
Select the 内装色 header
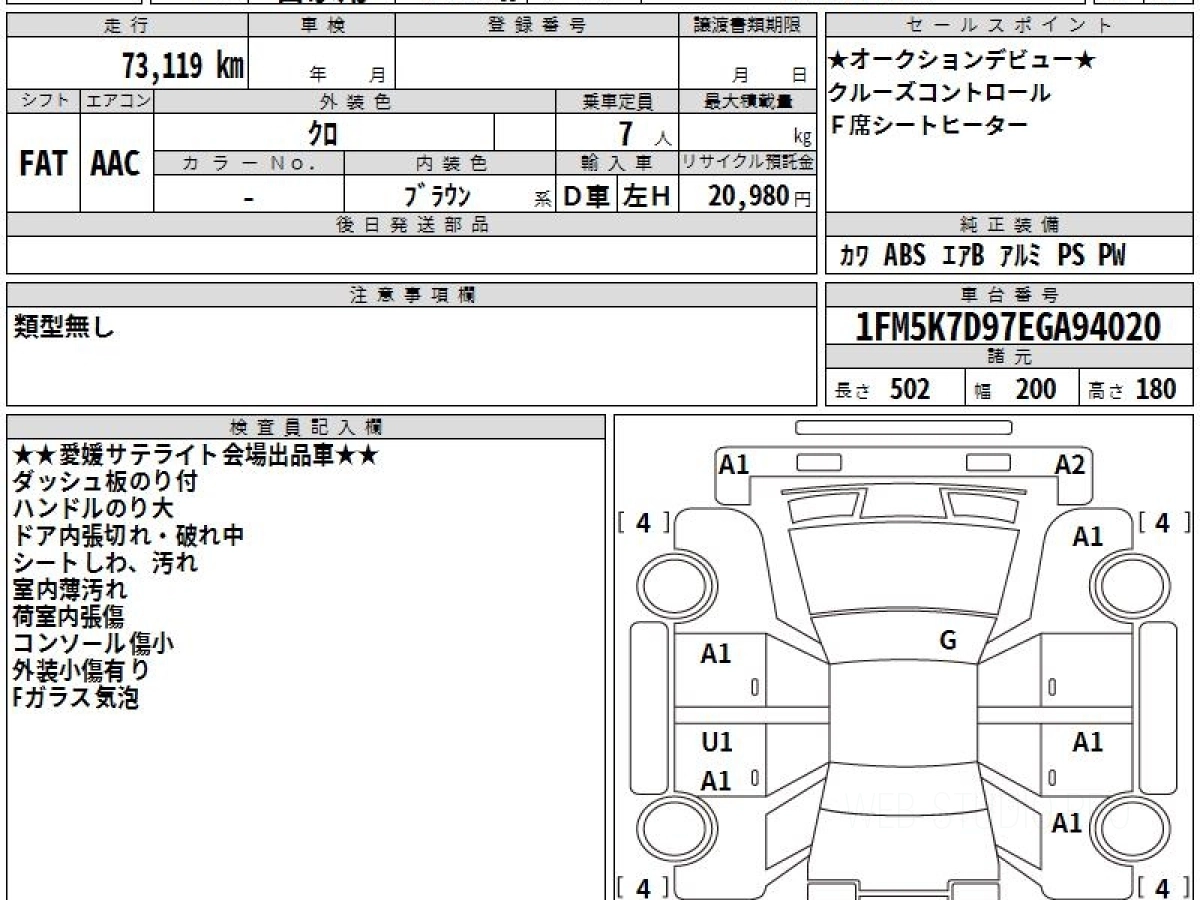450,163
